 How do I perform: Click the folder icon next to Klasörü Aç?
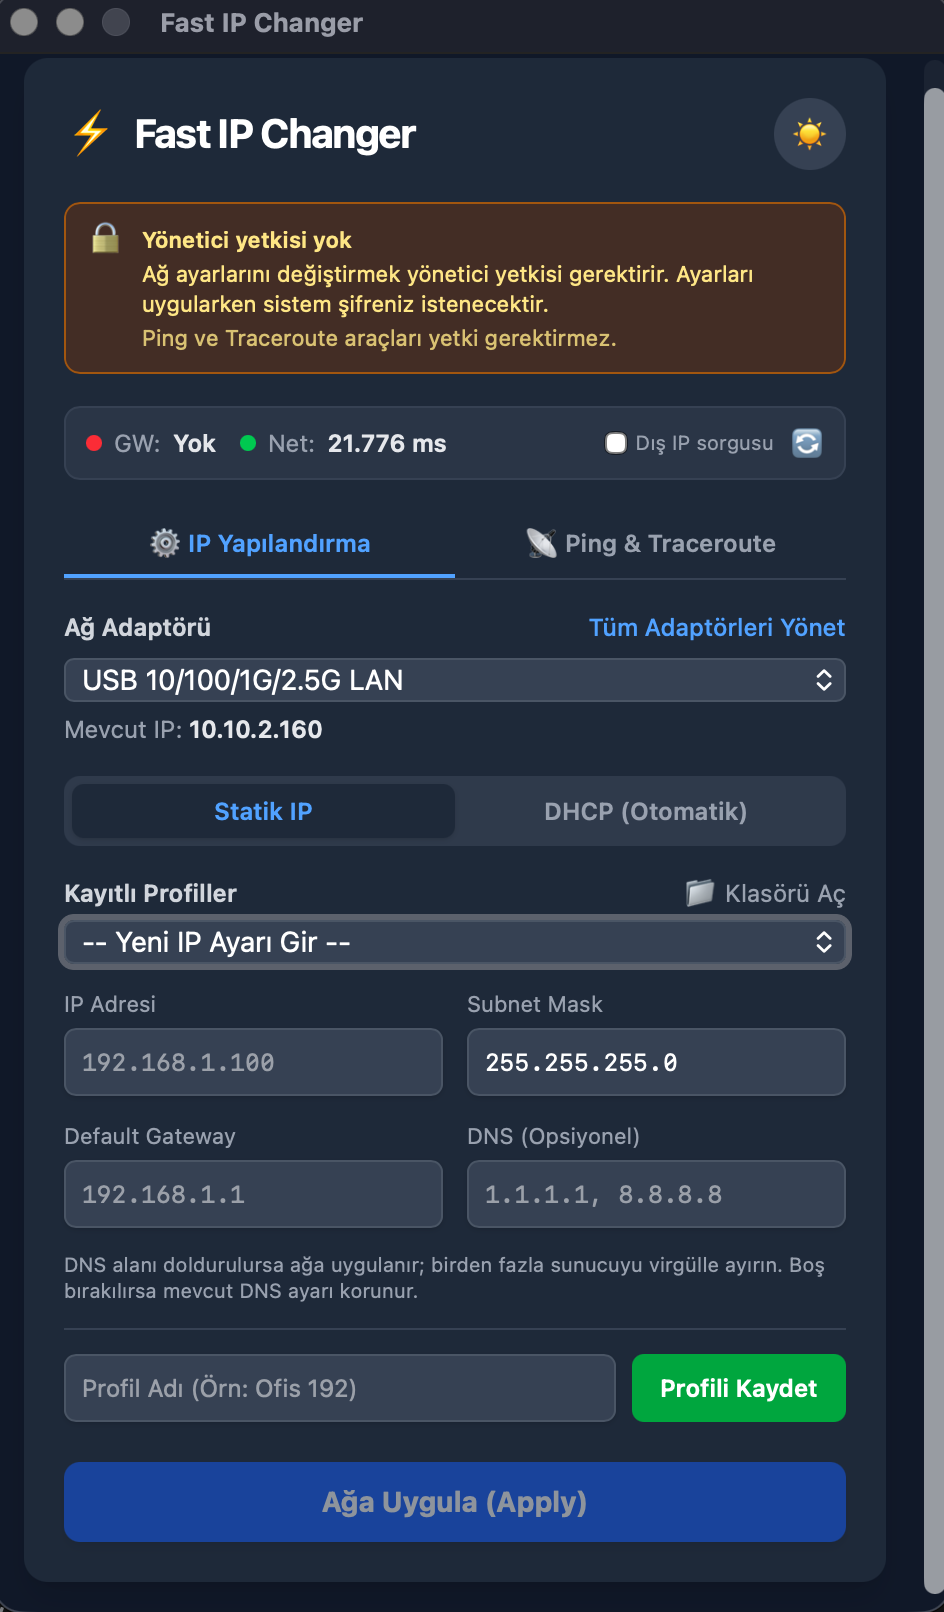[700, 893]
